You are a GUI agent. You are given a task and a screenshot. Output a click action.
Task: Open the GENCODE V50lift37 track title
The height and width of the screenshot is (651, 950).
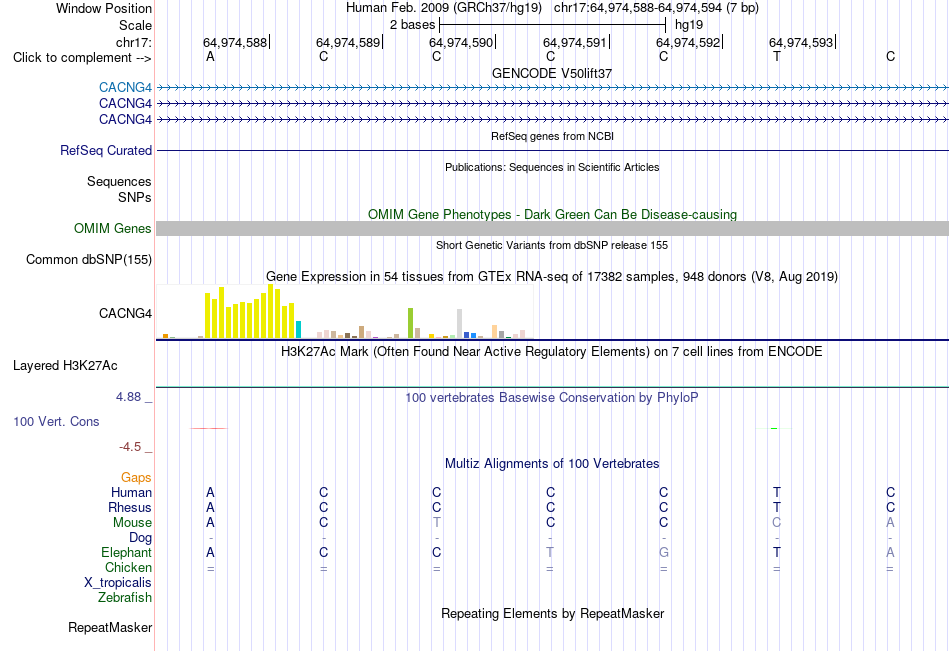552,73
